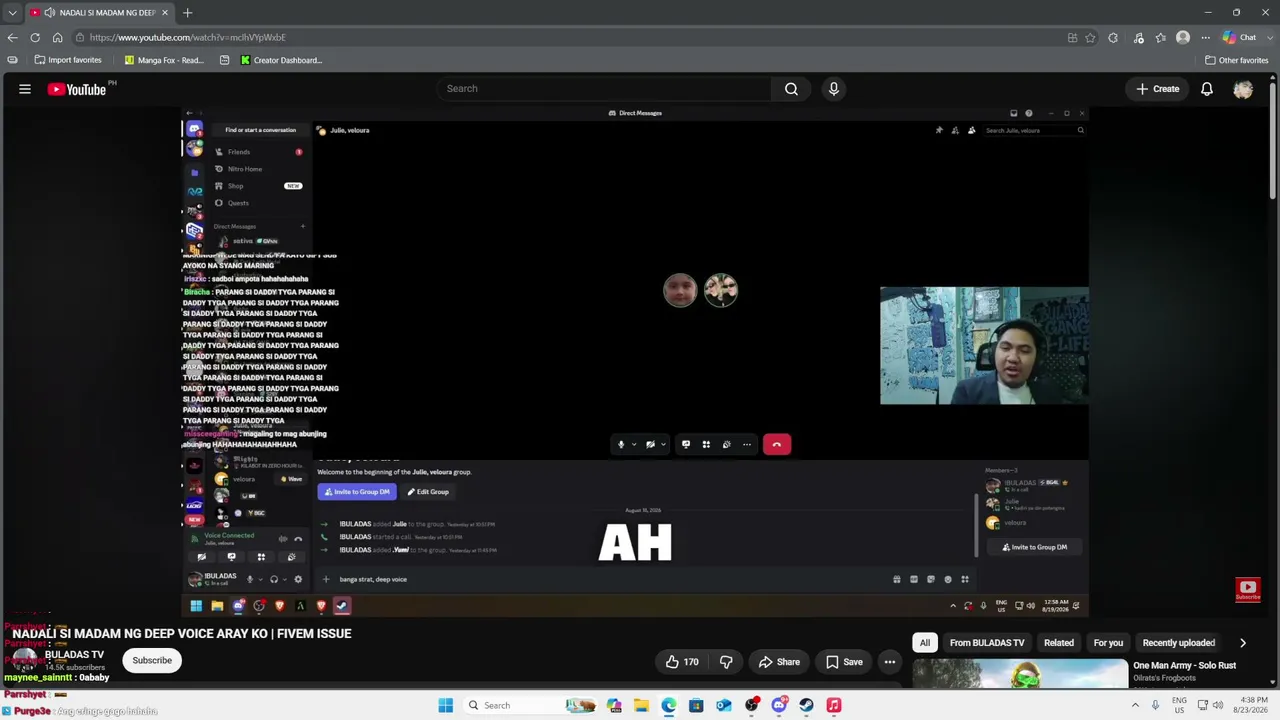Click the YouTube search magnifier button
1280x720 pixels.
[791, 89]
